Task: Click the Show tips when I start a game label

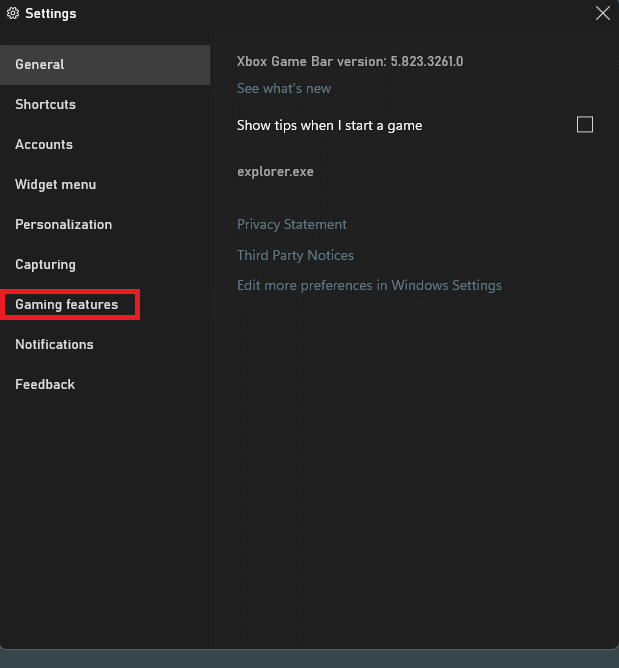Action: coord(329,126)
